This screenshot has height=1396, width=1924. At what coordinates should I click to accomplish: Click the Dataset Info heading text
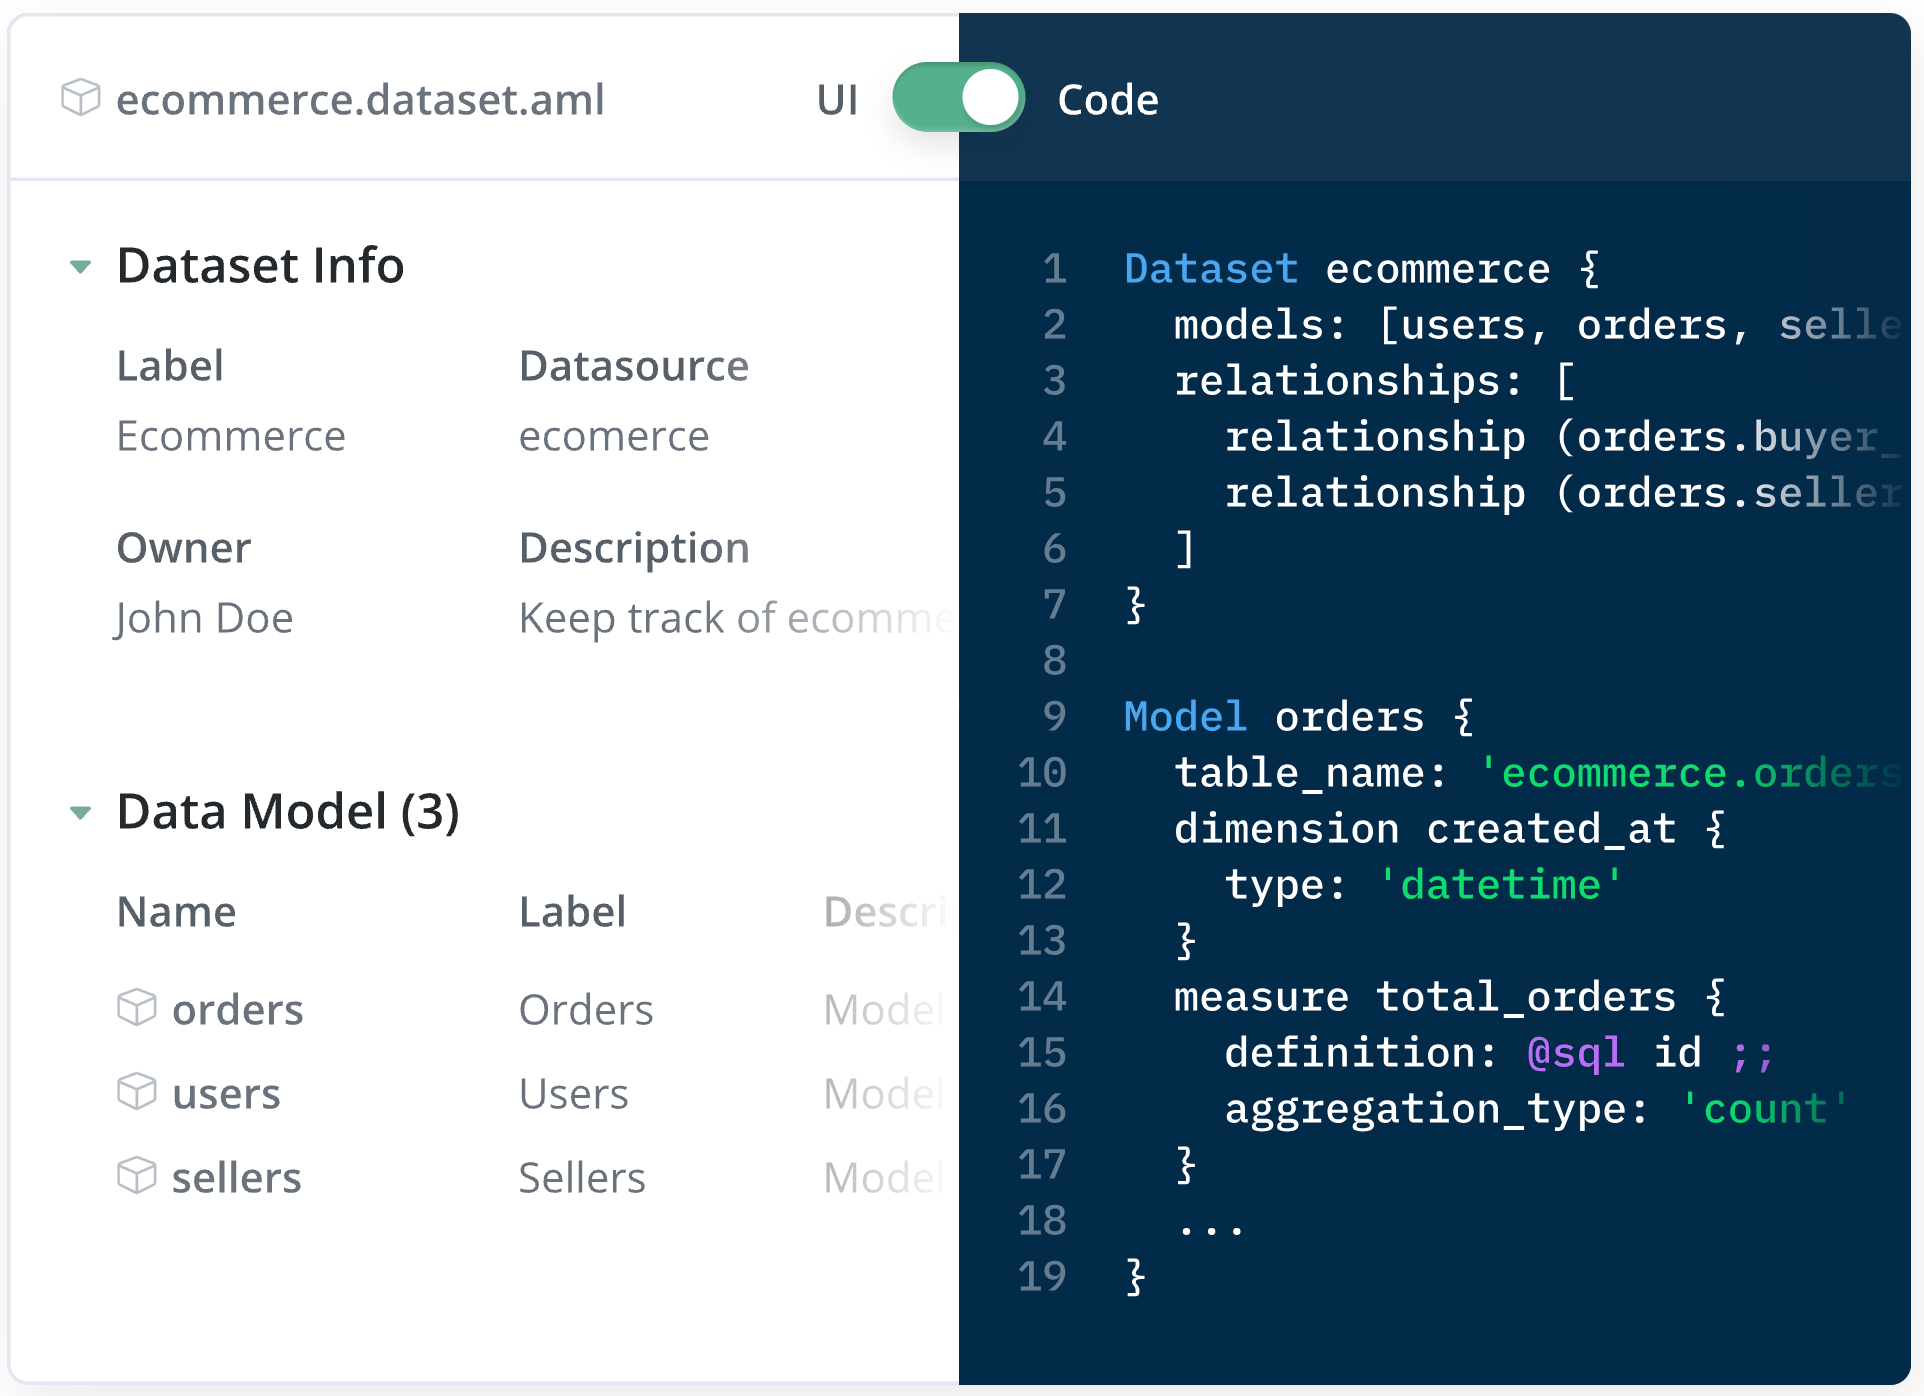[x=261, y=266]
